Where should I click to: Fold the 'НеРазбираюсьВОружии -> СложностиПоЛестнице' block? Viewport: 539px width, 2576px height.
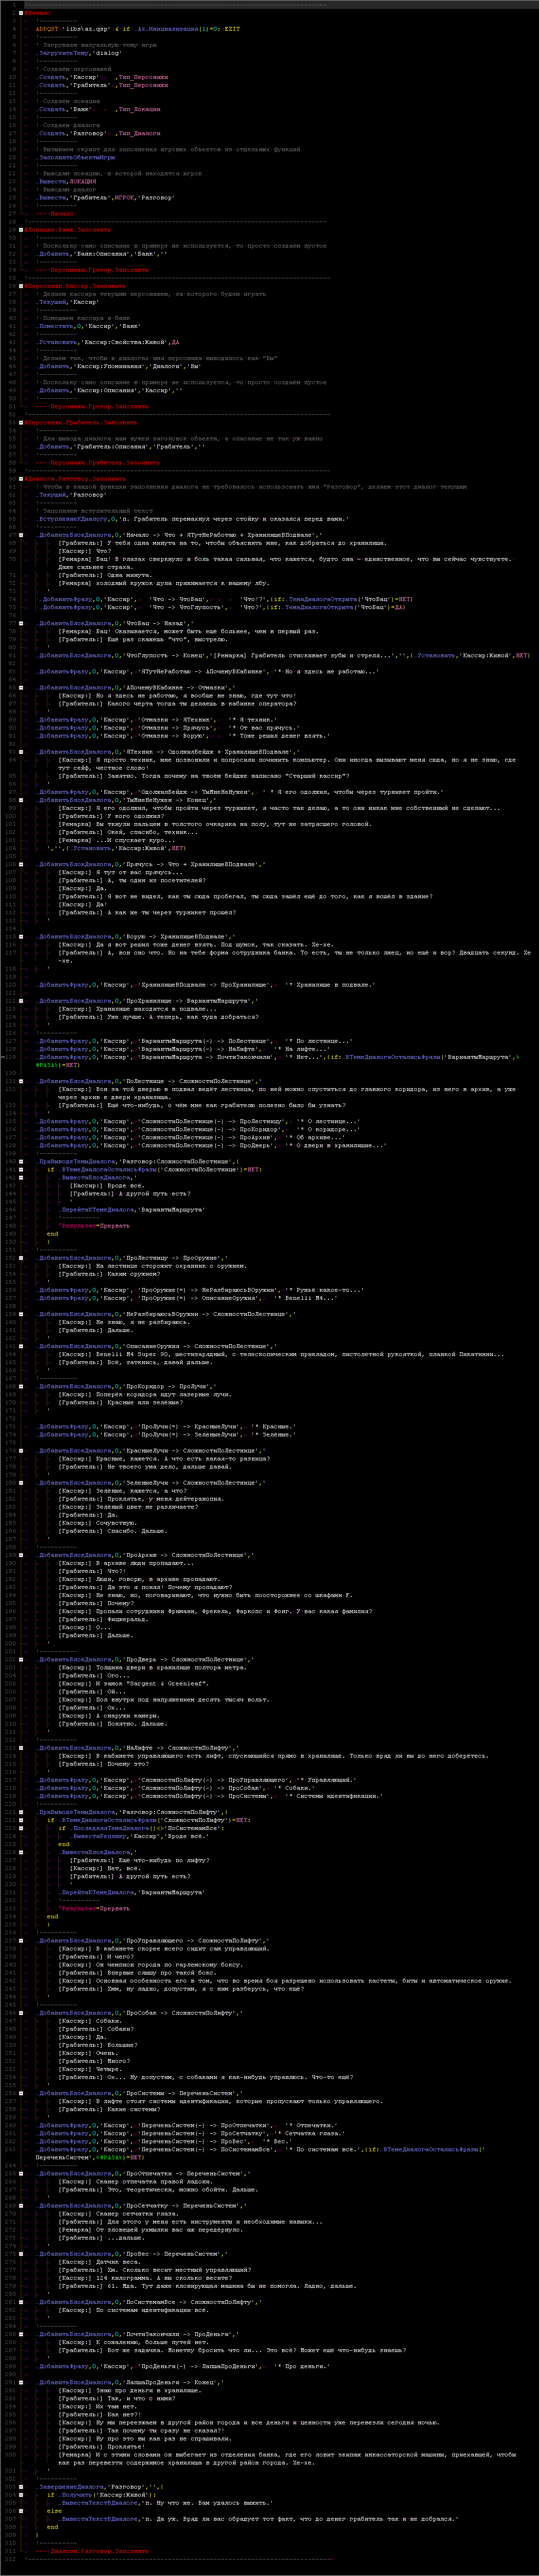coord(20,1313)
